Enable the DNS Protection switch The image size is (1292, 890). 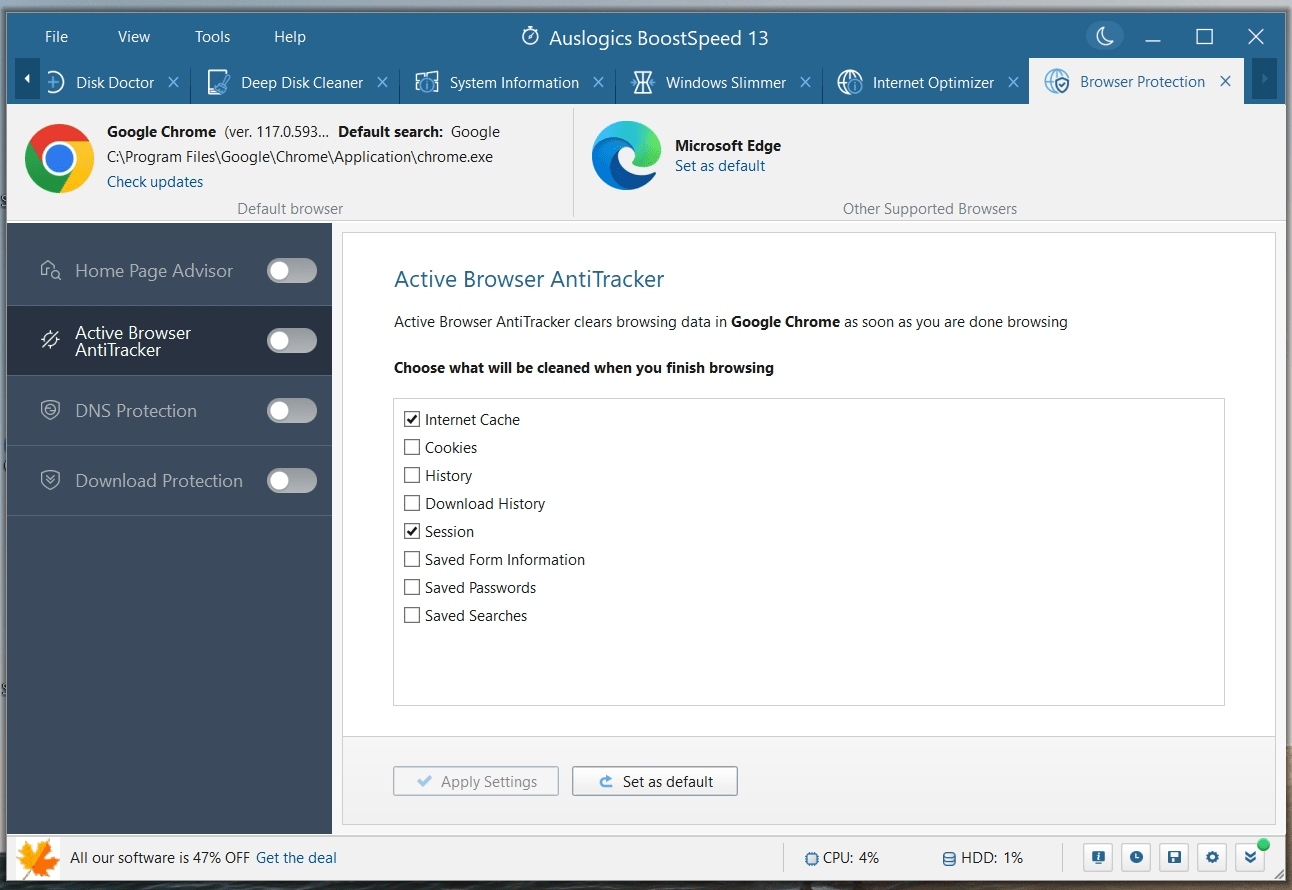pos(292,410)
